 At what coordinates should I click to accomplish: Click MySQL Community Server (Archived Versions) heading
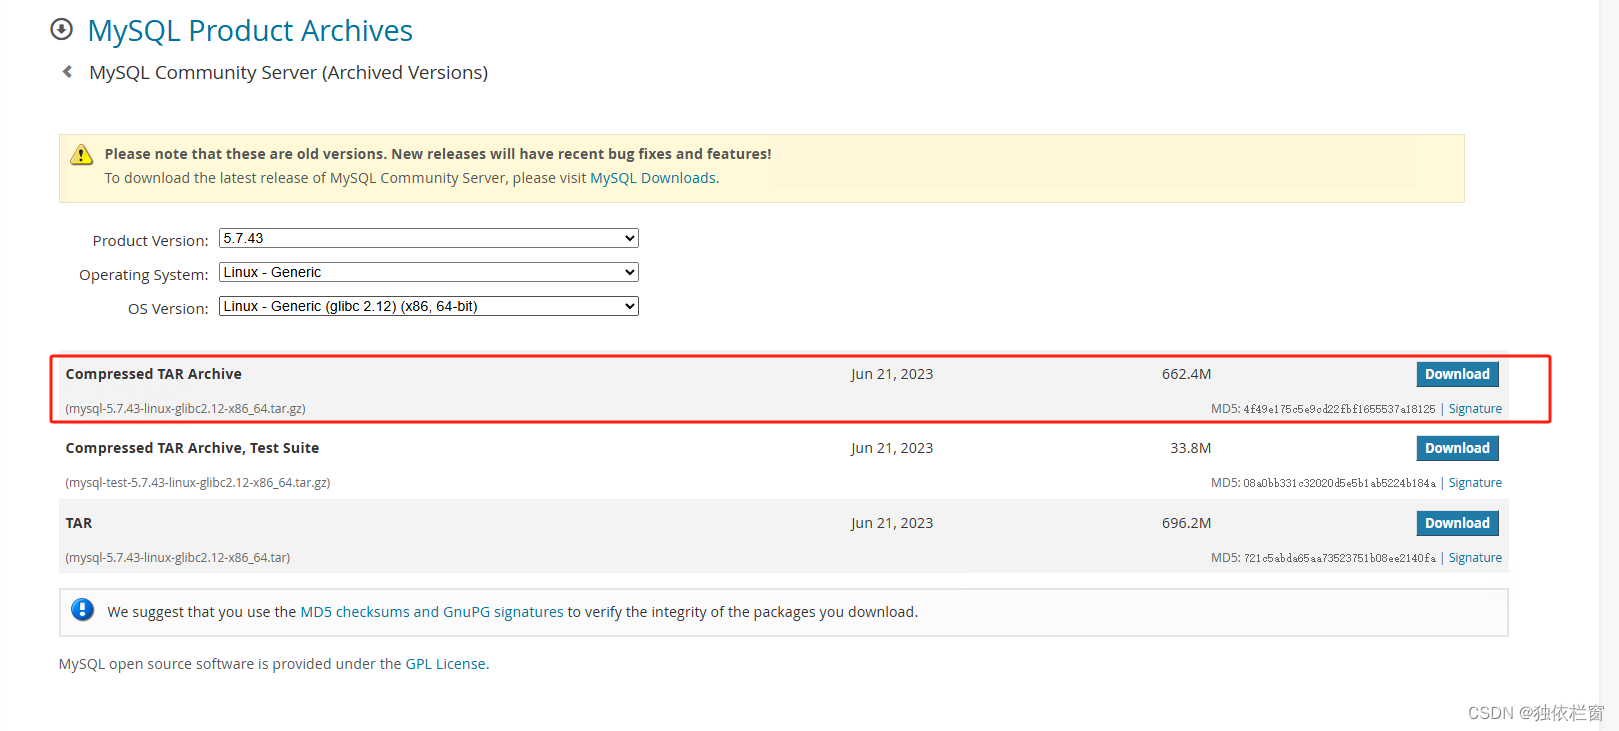pos(289,73)
